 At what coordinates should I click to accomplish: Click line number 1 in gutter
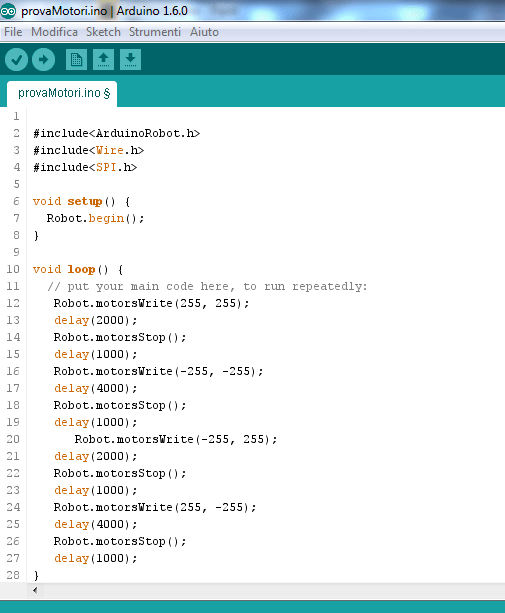click(x=16, y=116)
